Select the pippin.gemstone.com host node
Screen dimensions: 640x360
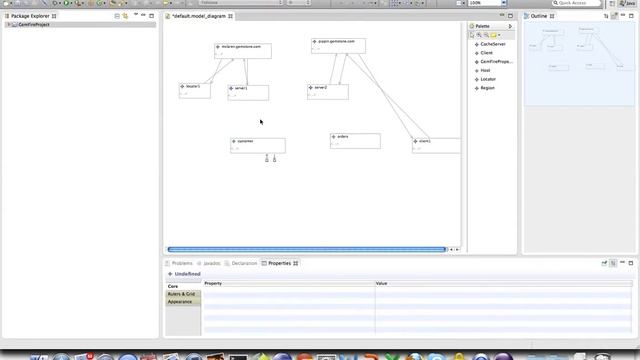[338, 46]
